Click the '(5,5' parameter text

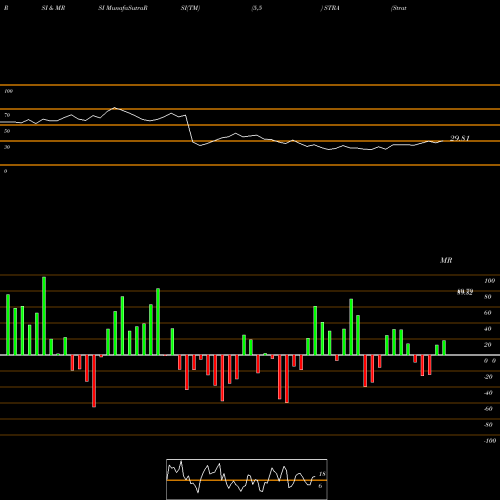point(257,8)
